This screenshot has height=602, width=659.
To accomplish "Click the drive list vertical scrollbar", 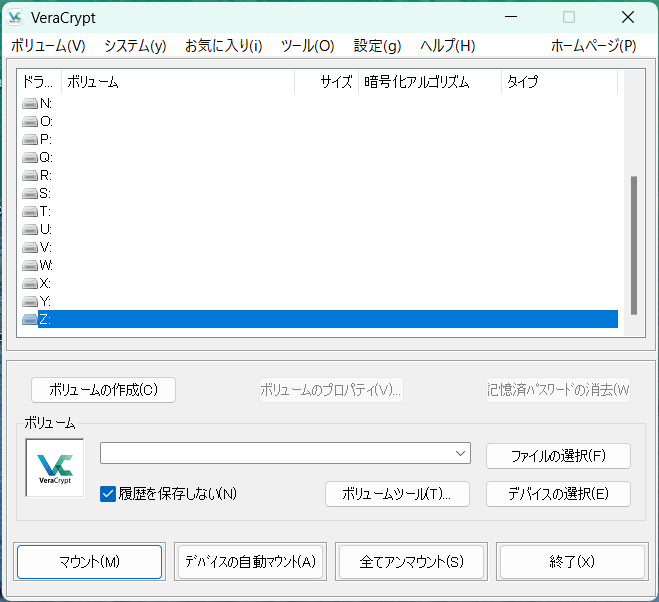I will (632, 245).
